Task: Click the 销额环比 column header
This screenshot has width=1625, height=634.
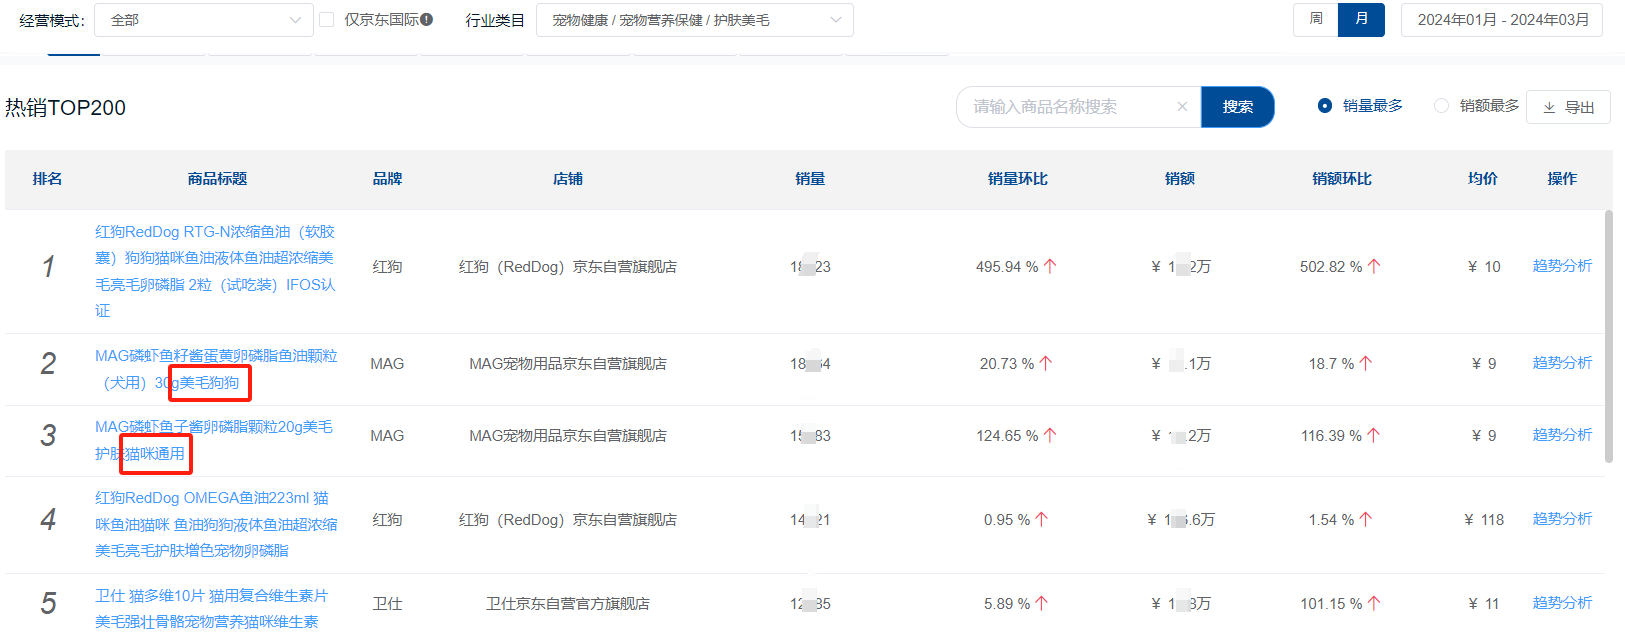Action: tap(1342, 179)
